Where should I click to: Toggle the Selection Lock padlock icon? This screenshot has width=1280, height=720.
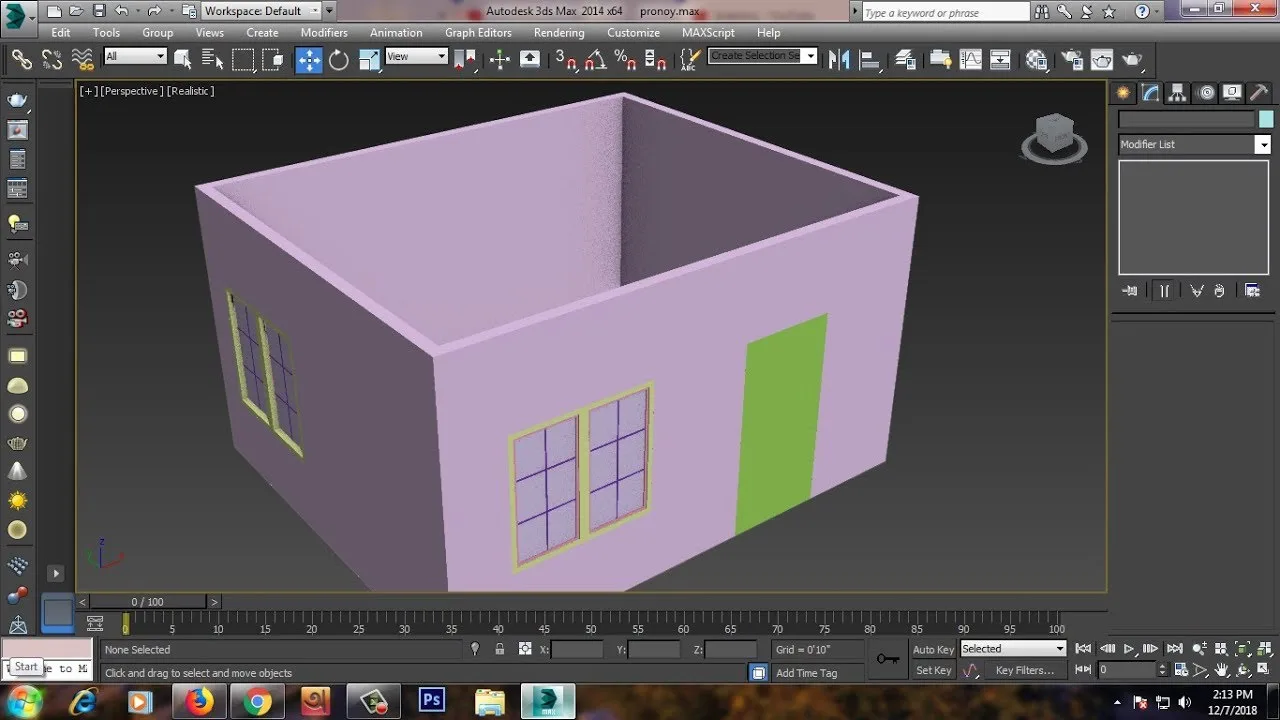coord(500,649)
